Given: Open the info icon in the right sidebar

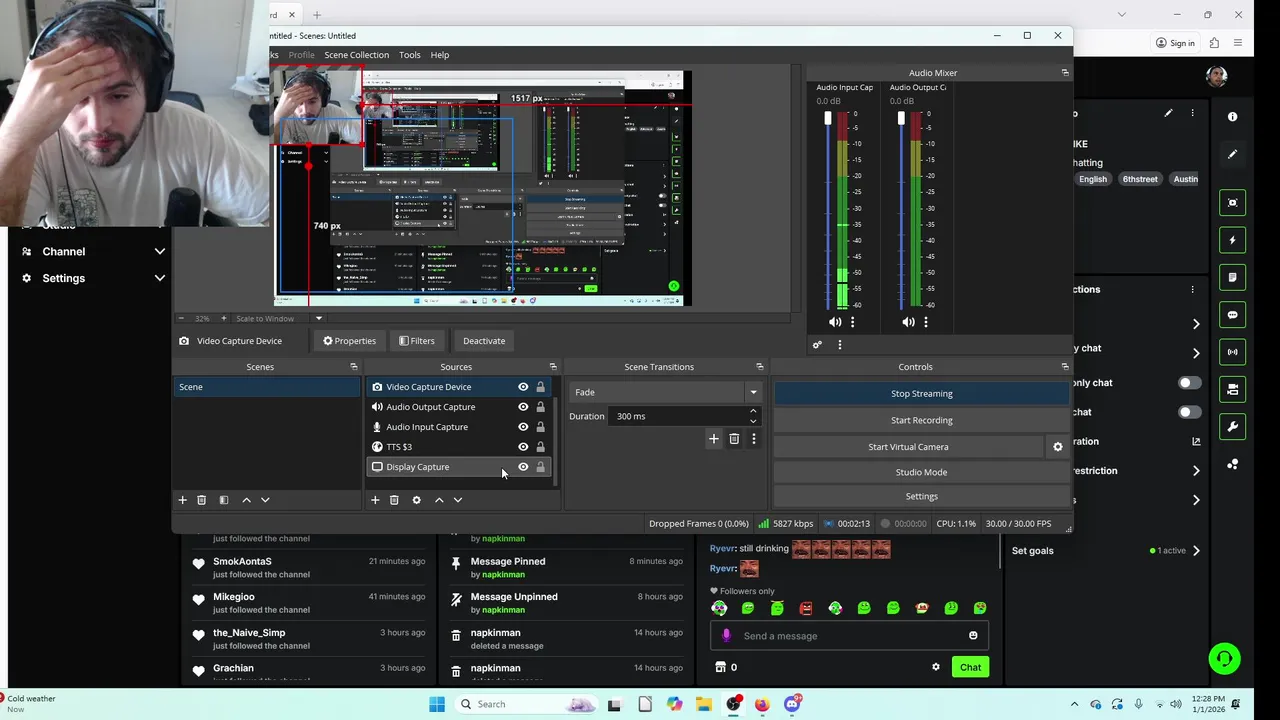Looking at the screenshot, I should [x=1233, y=117].
